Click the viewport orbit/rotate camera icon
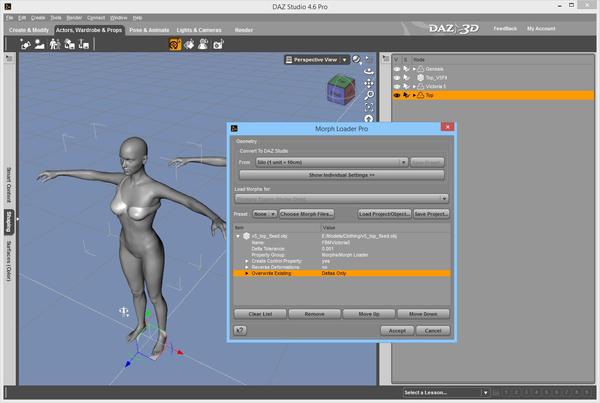 (369, 72)
